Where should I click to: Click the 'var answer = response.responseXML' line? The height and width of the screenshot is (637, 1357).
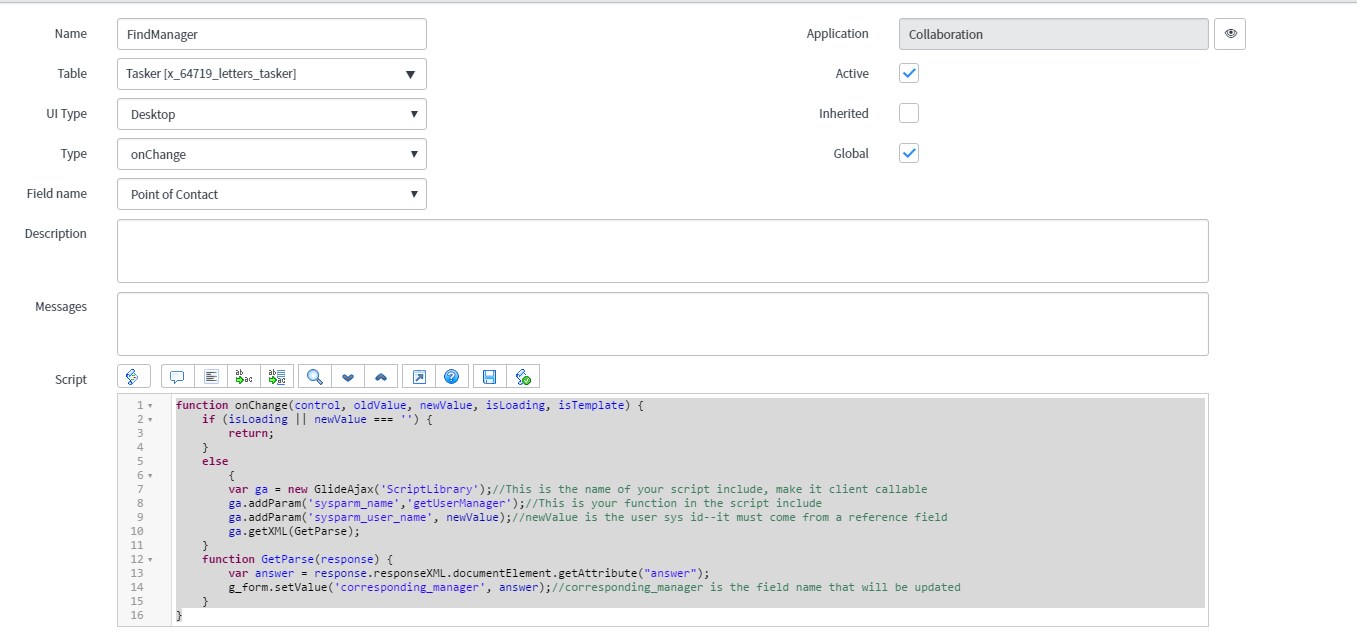[468, 573]
